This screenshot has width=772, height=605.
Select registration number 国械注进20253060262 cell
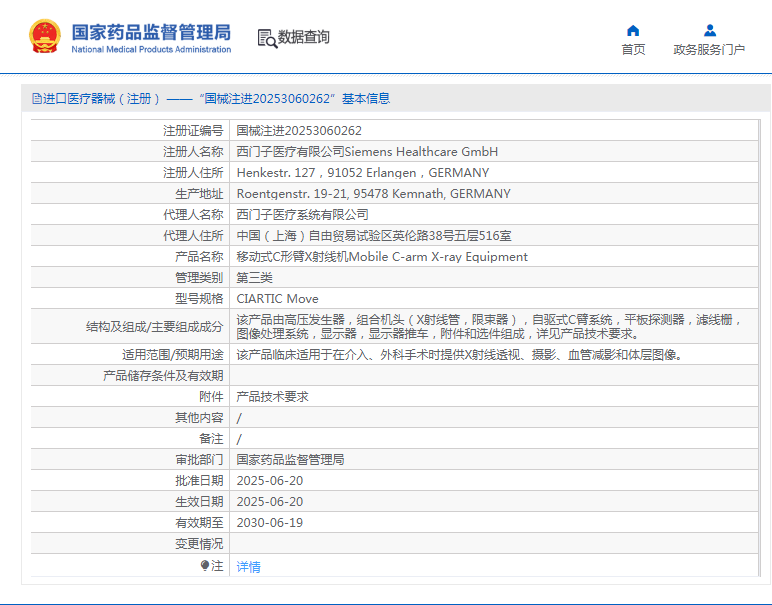pyautogui.click(x=494, y=130)
